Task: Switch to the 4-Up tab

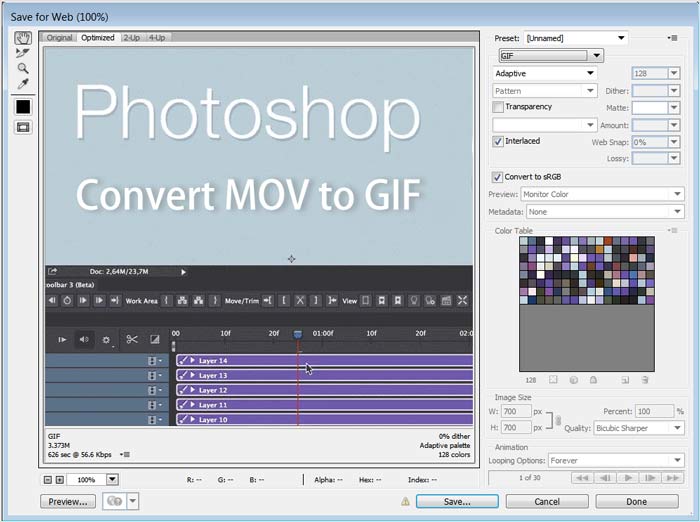Action: (157, 38)
